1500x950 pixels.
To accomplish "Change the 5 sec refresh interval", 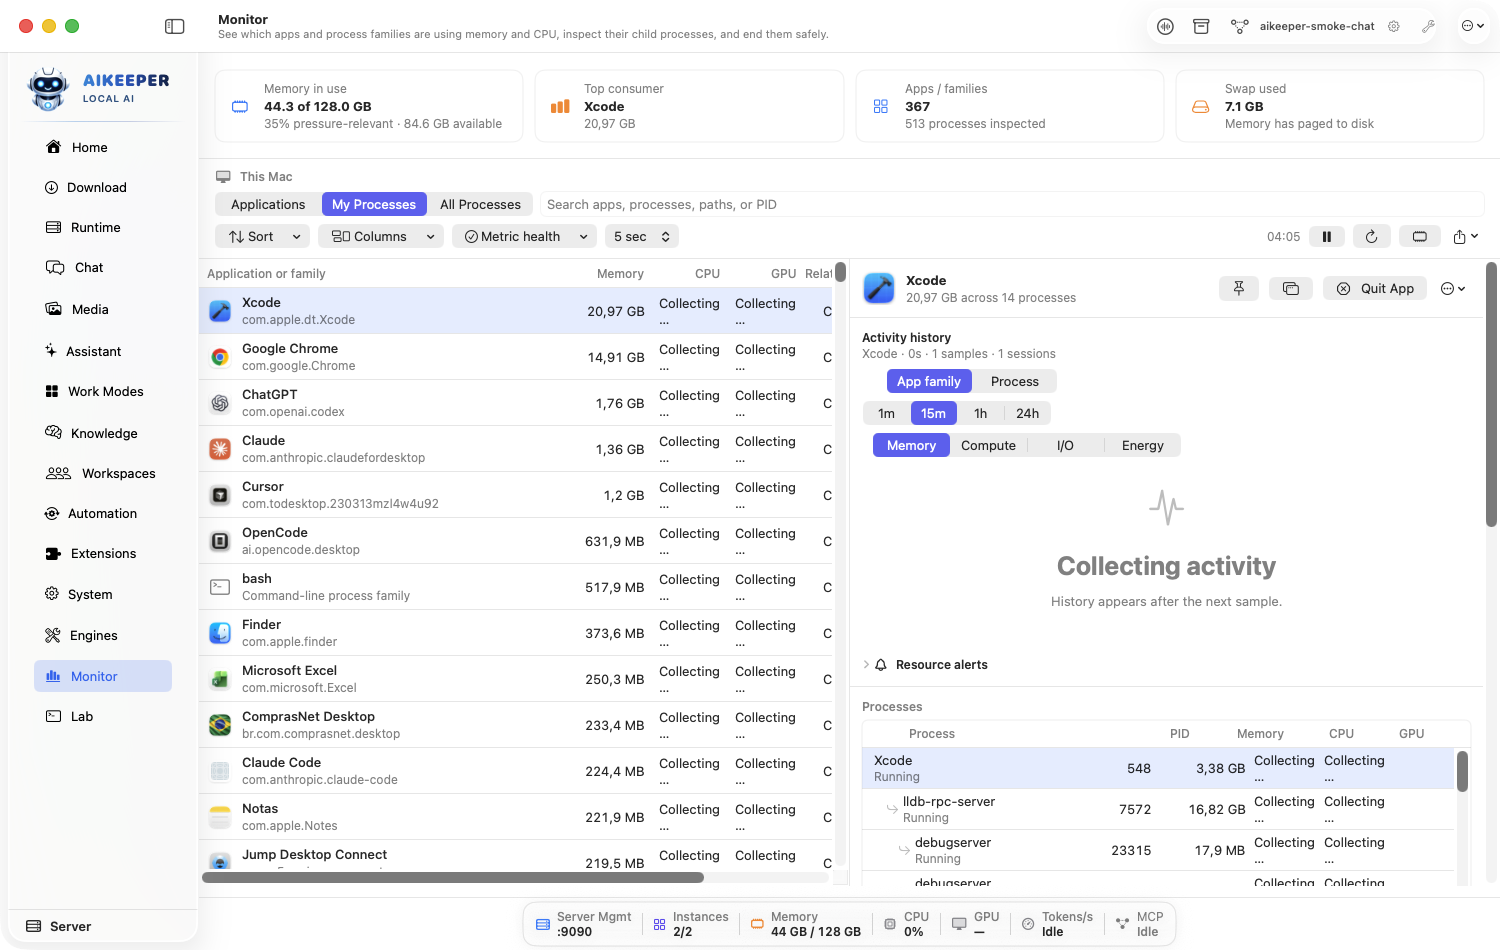I will pos(642,236).
